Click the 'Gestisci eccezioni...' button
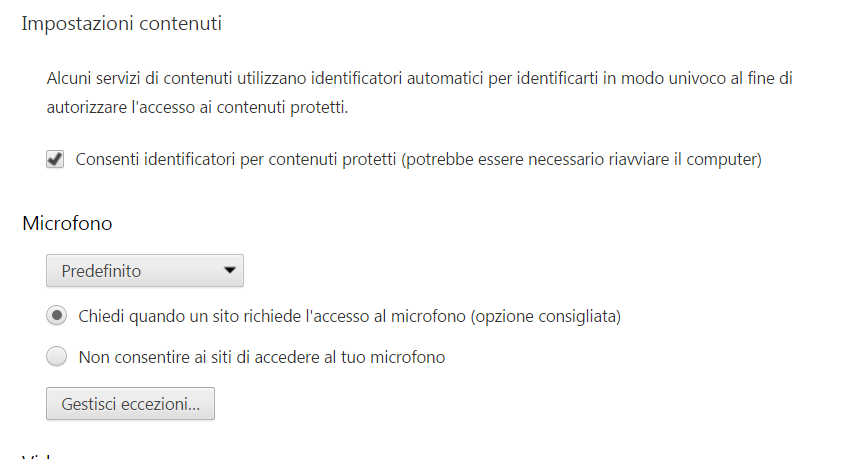Image resolution: width=852 pixels, height=459 pixels. point(130,404)
